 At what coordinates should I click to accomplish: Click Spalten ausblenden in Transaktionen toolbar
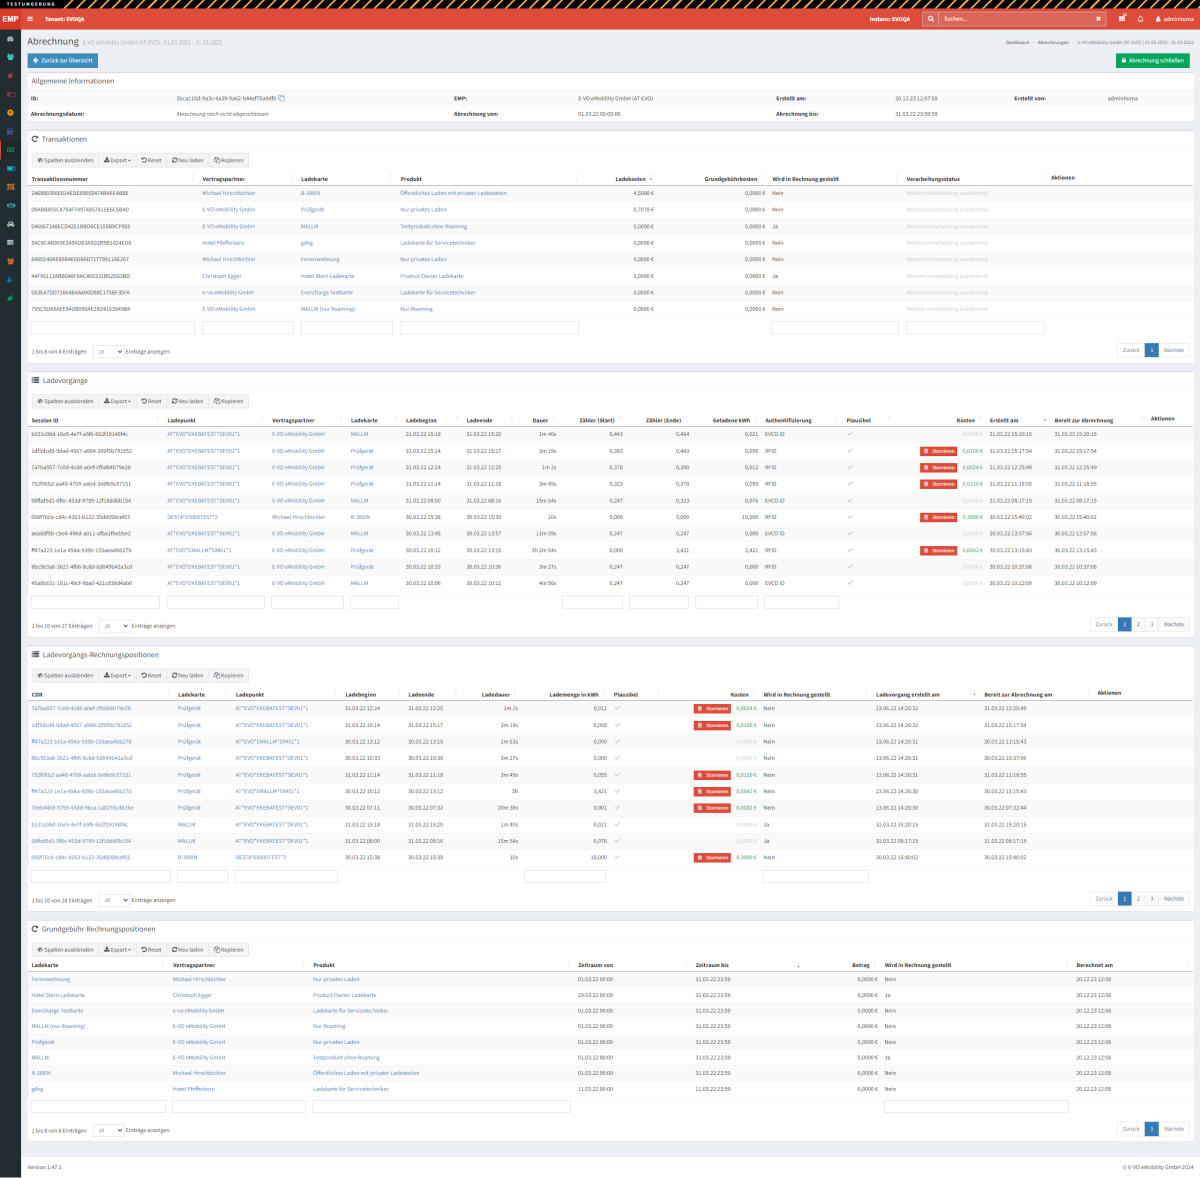65,160
